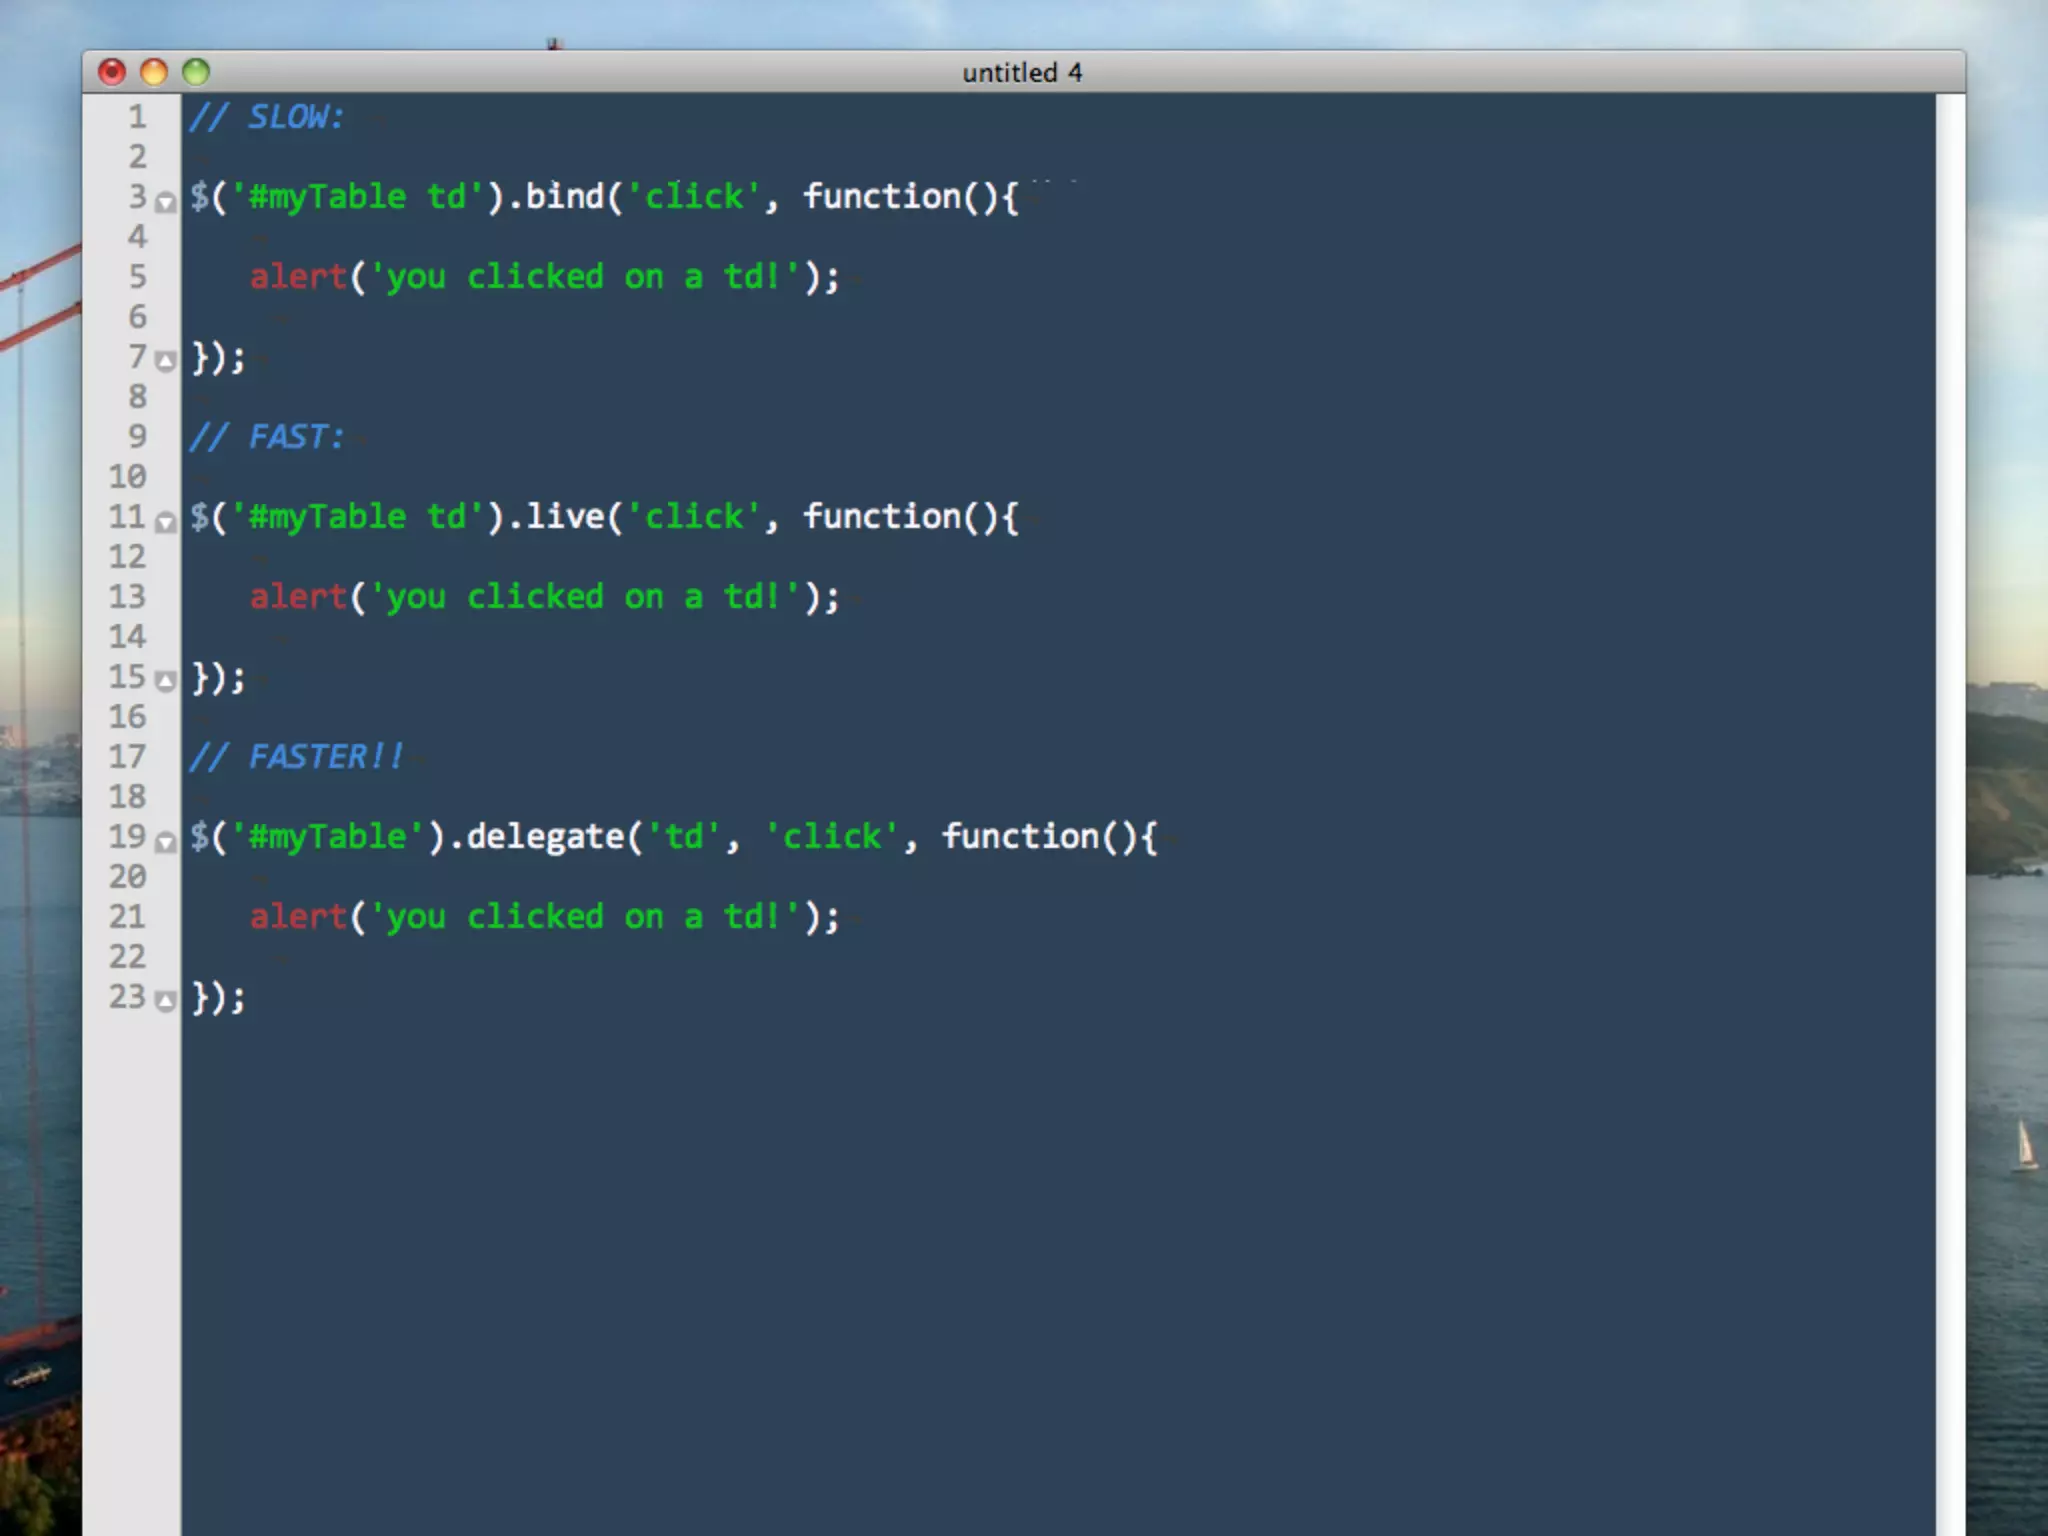Click the fold end marker on line 15
The height and width of the screenshot is (1536, 2048).
pos(166,681)
